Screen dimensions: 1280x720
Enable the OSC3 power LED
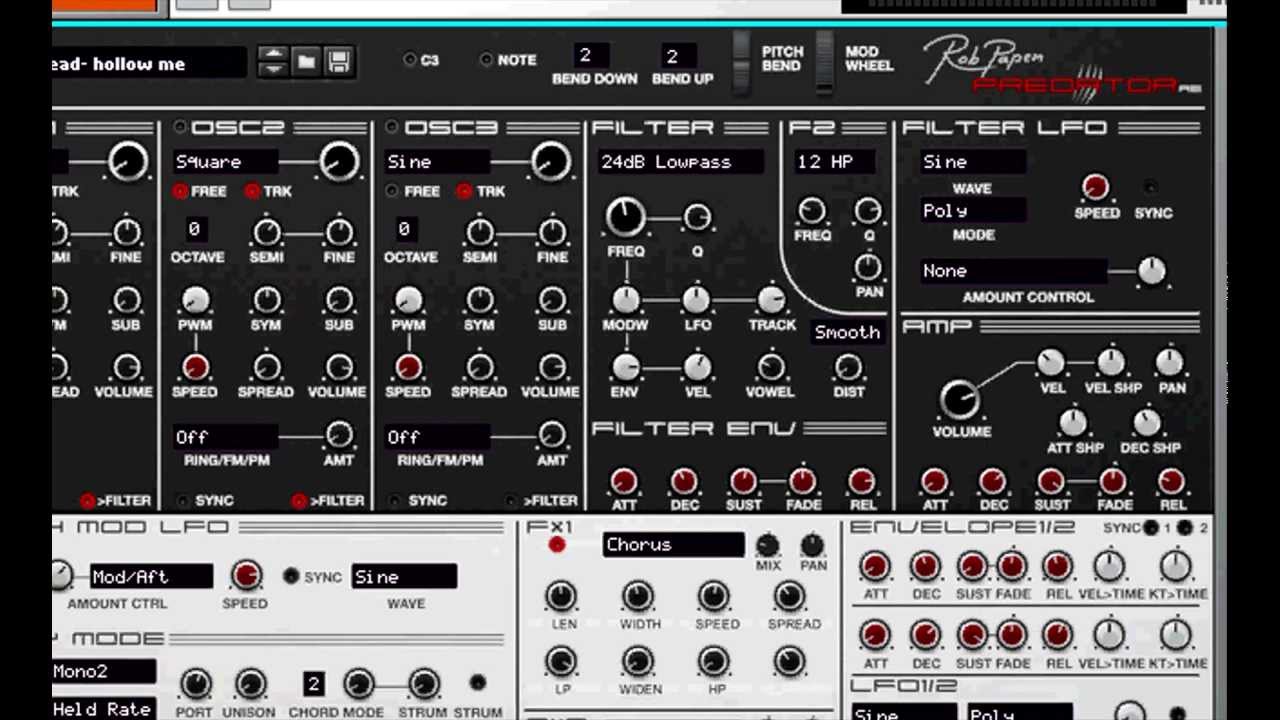click(x=392, y=127)
